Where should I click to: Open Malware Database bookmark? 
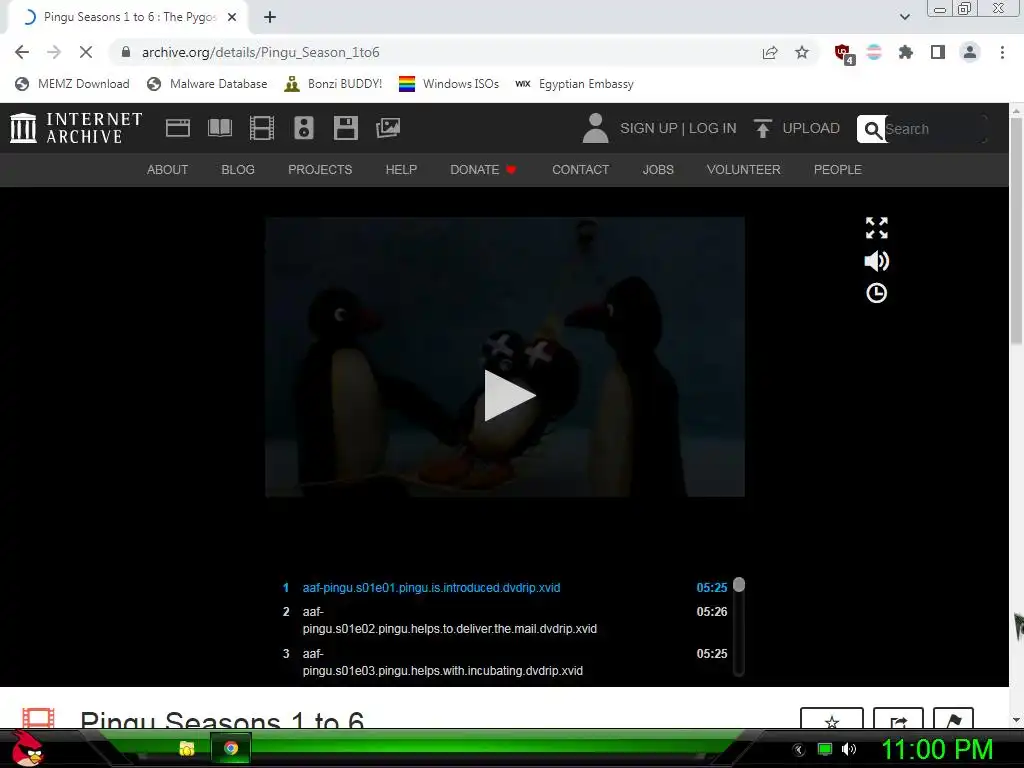click(x=208, y=84)
